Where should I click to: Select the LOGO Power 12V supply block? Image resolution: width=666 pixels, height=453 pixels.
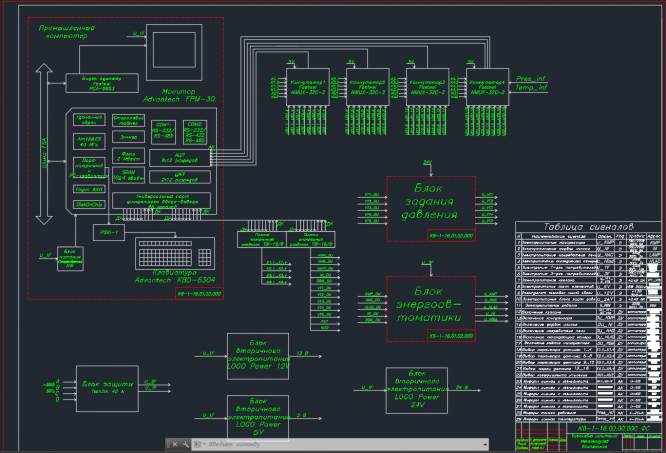click(259, 356)
